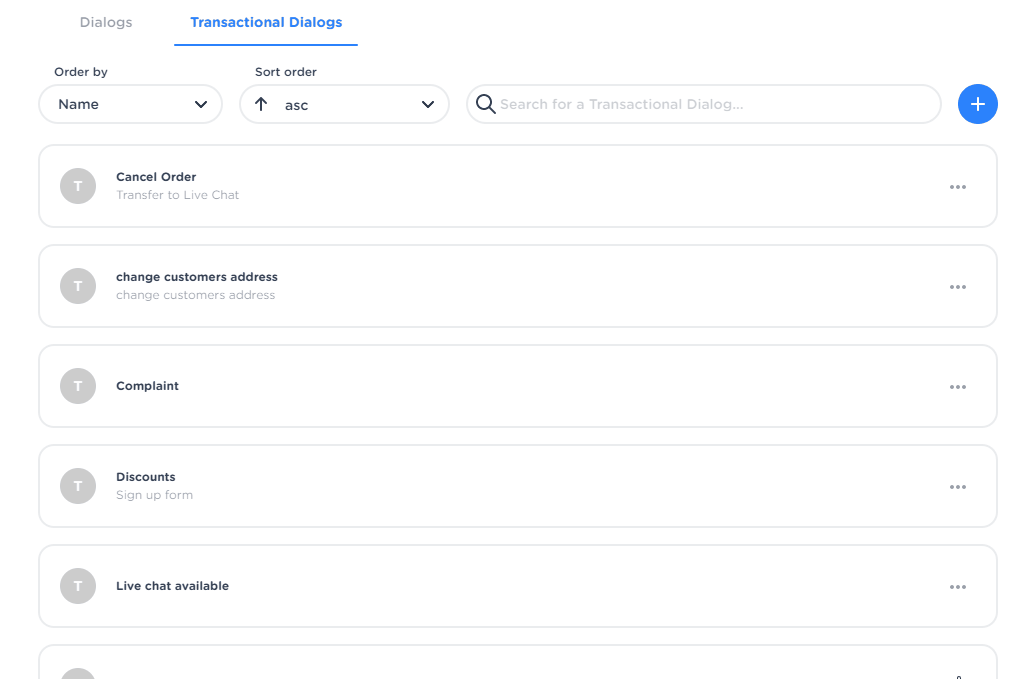The height and width of the screenshot is (679, 1034).
Task: Open the three-dot menu for Complaint
Action: [957, 387]
